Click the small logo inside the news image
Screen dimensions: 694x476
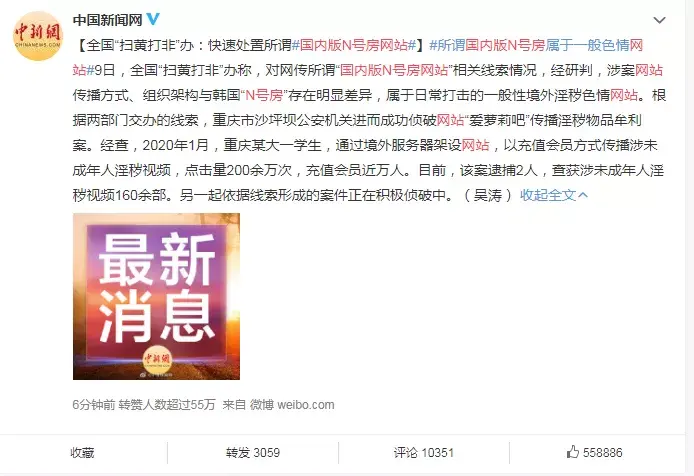click(157, 358)
